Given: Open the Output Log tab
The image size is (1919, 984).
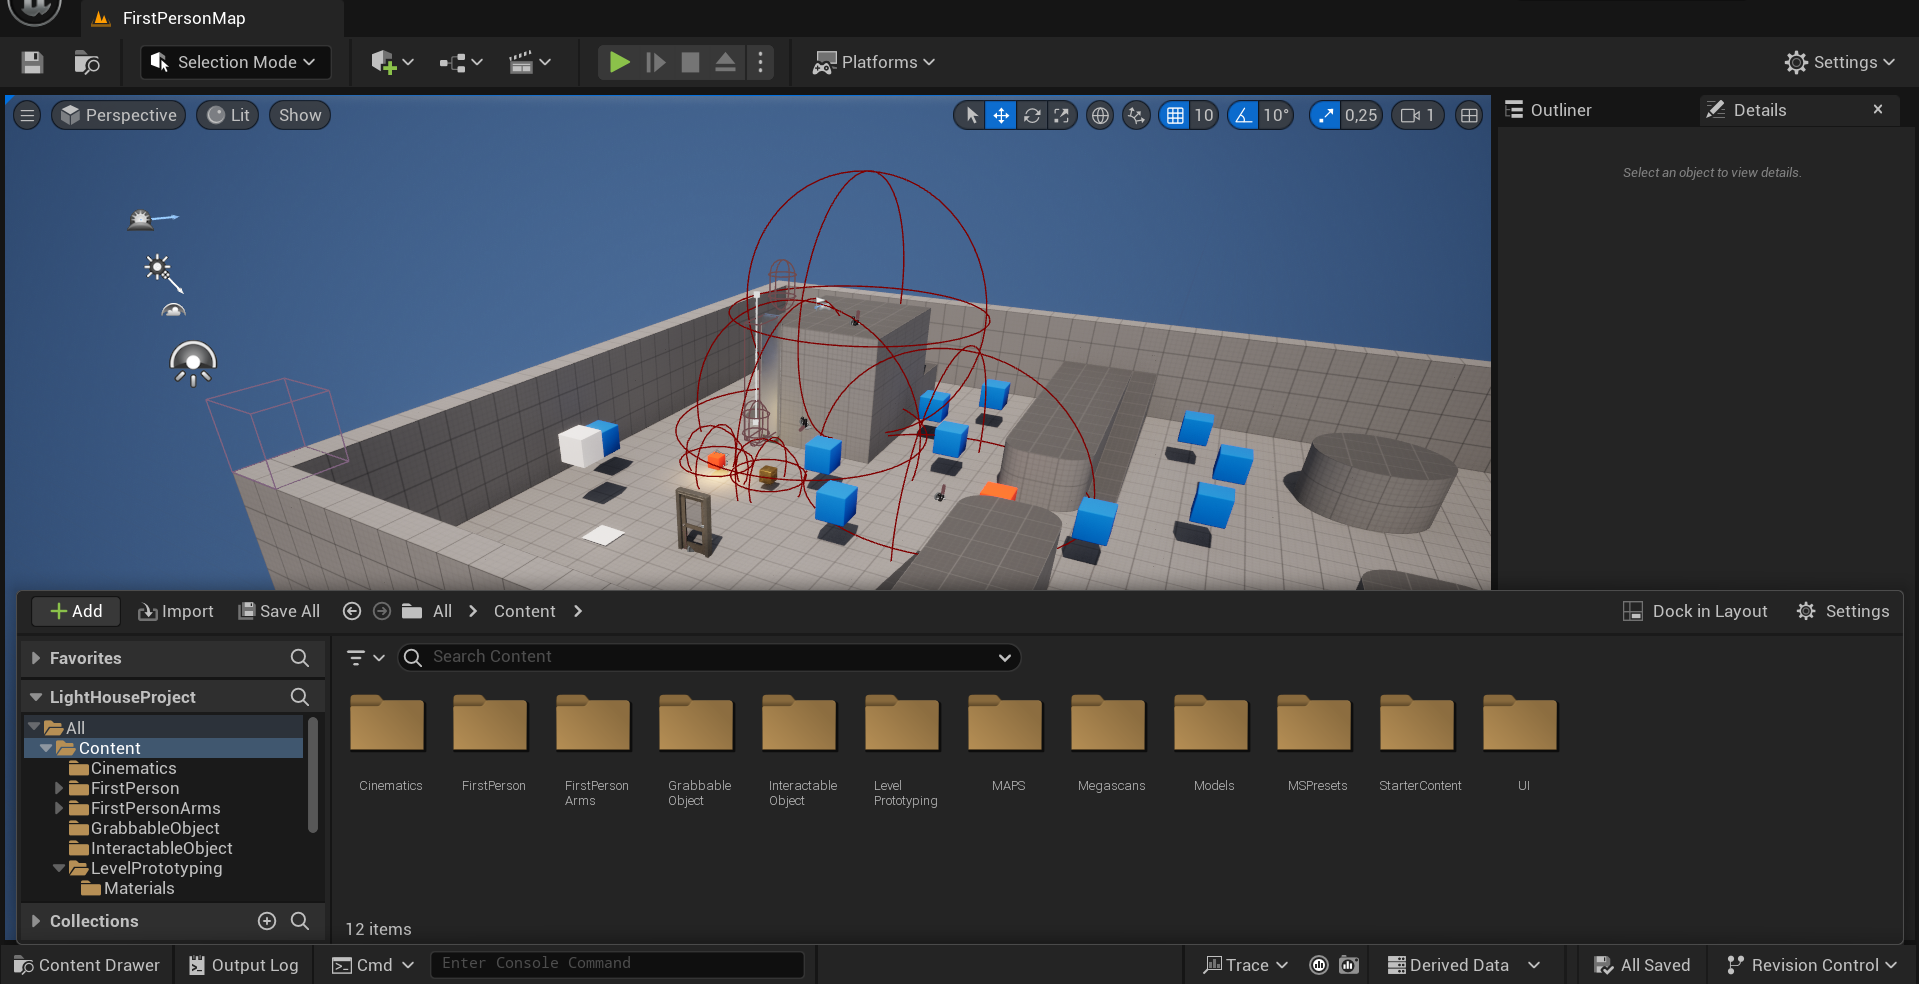Looking at the screenshot, I should [244, 965].
